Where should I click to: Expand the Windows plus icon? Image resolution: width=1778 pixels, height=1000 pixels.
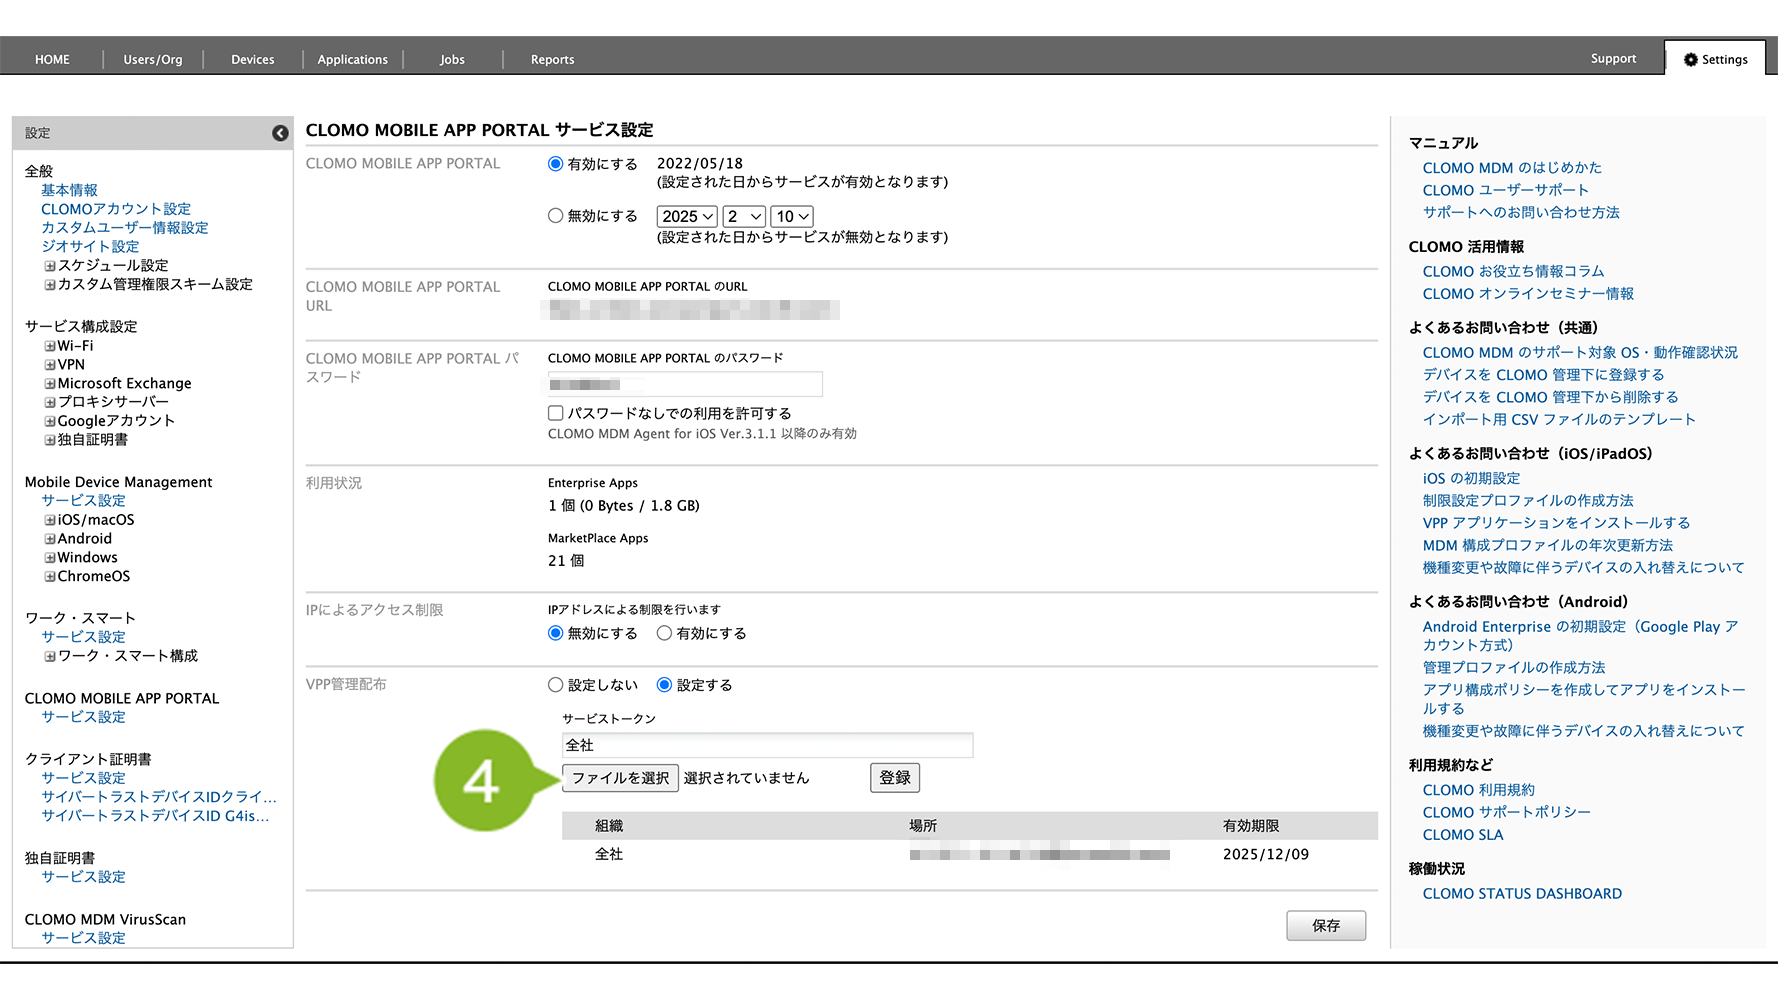(49, 558)
